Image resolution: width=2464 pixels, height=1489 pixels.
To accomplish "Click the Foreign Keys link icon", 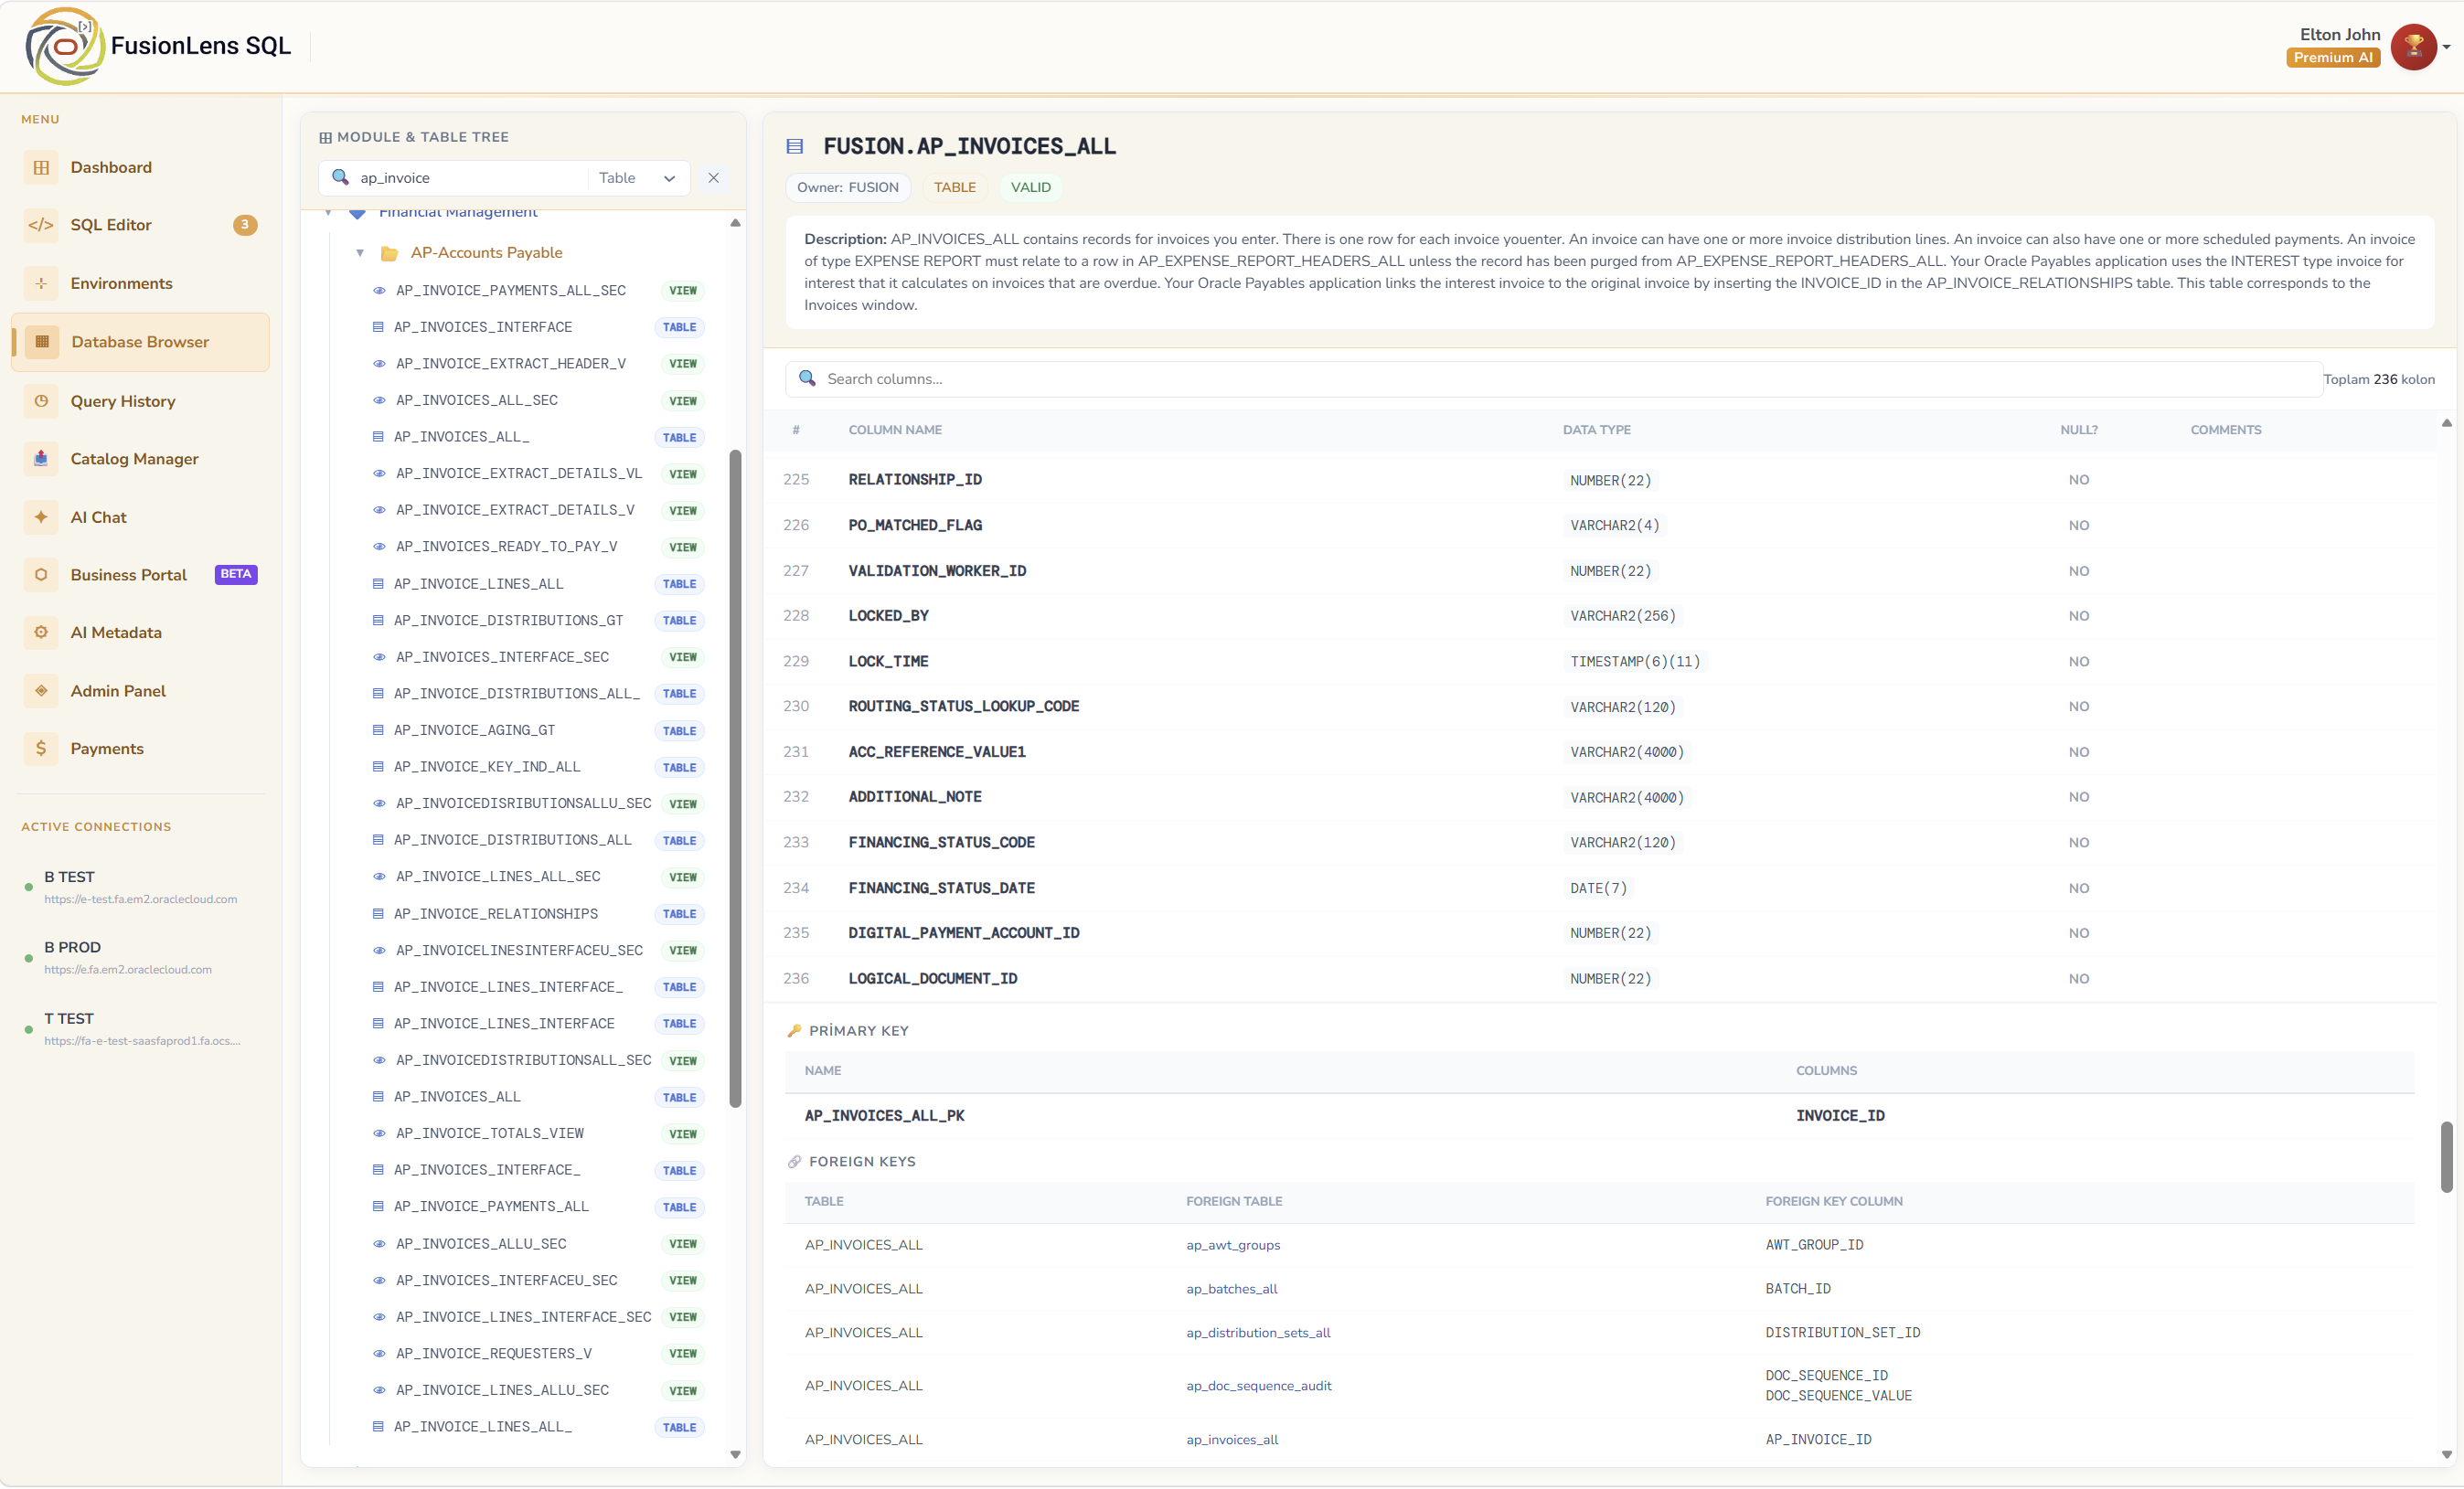I will coord(794,1162).
